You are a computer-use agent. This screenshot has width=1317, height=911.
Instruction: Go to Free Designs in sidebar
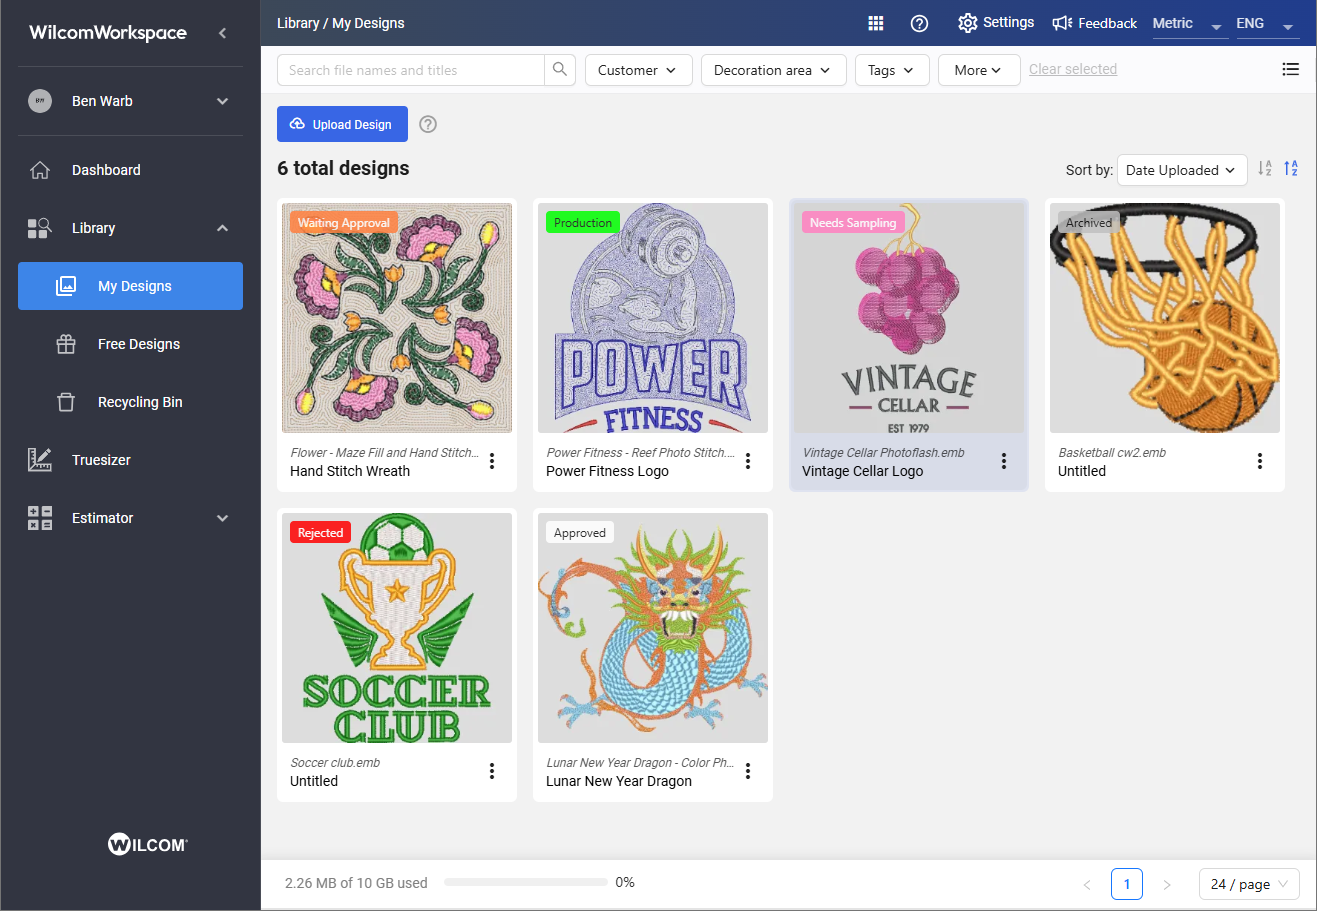139,344
